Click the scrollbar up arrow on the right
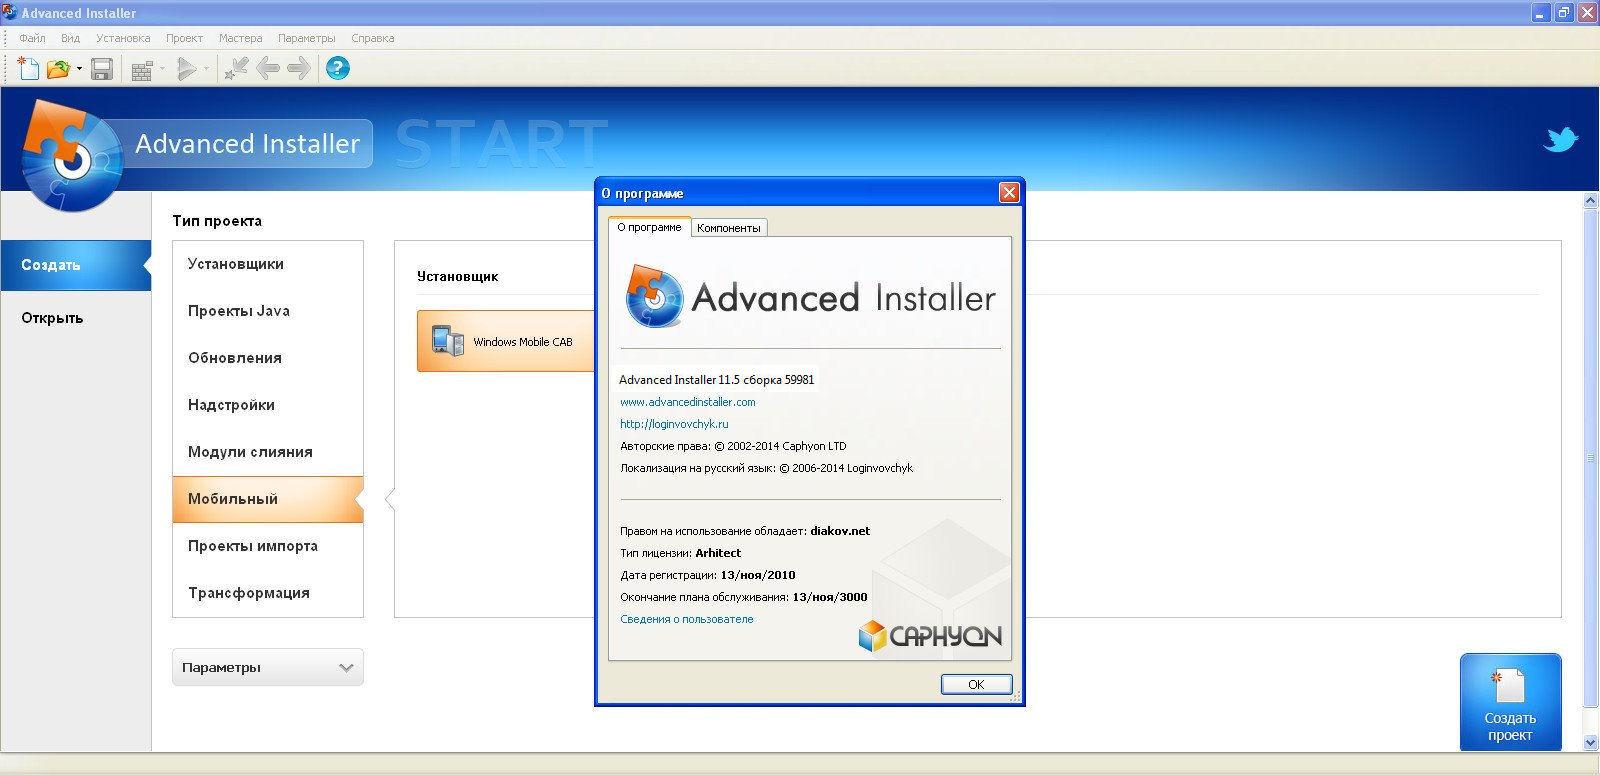1600x775 pixels. pos(1591,200)
